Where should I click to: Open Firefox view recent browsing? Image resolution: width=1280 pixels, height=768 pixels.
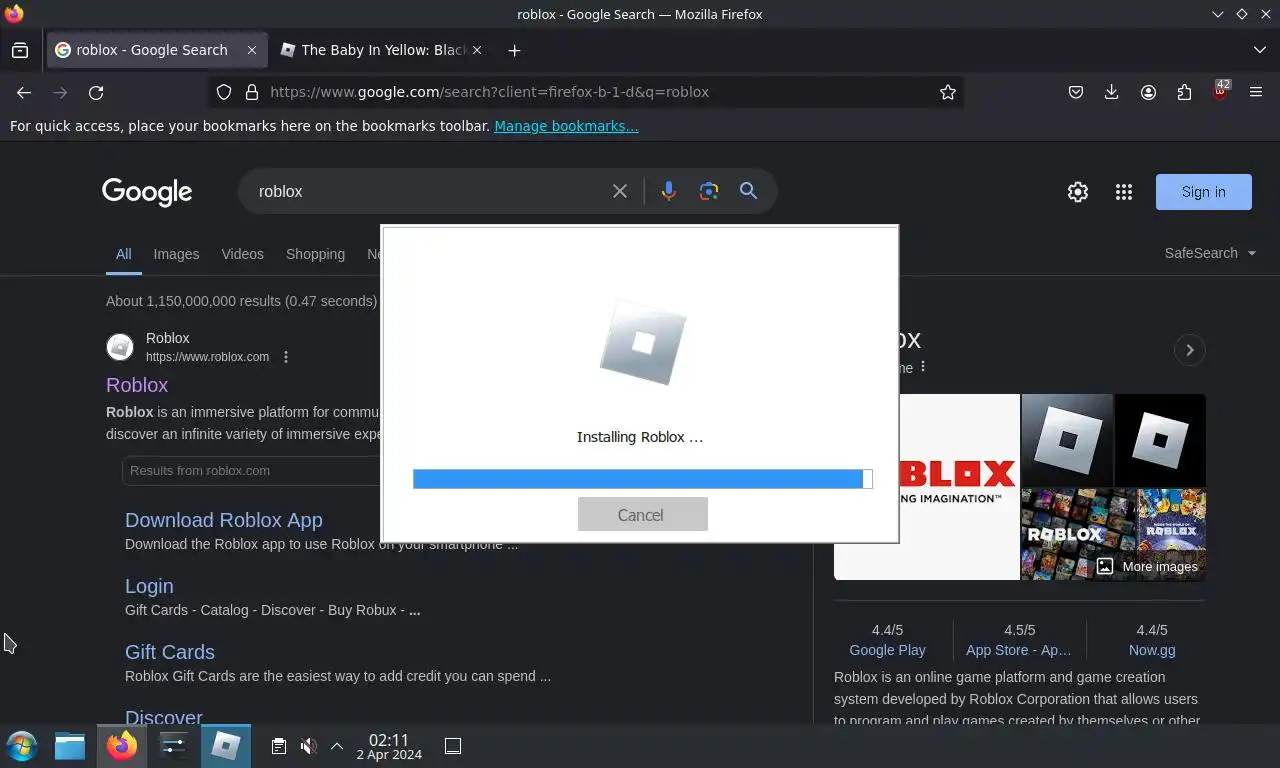pos(20,50)
